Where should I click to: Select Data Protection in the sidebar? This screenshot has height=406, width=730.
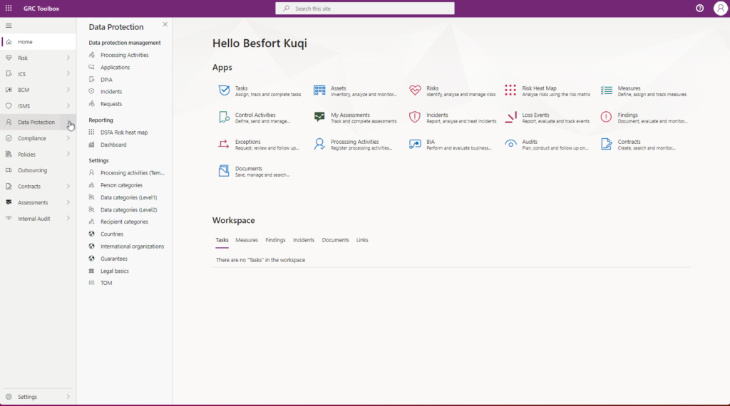[x=36, y=122]
